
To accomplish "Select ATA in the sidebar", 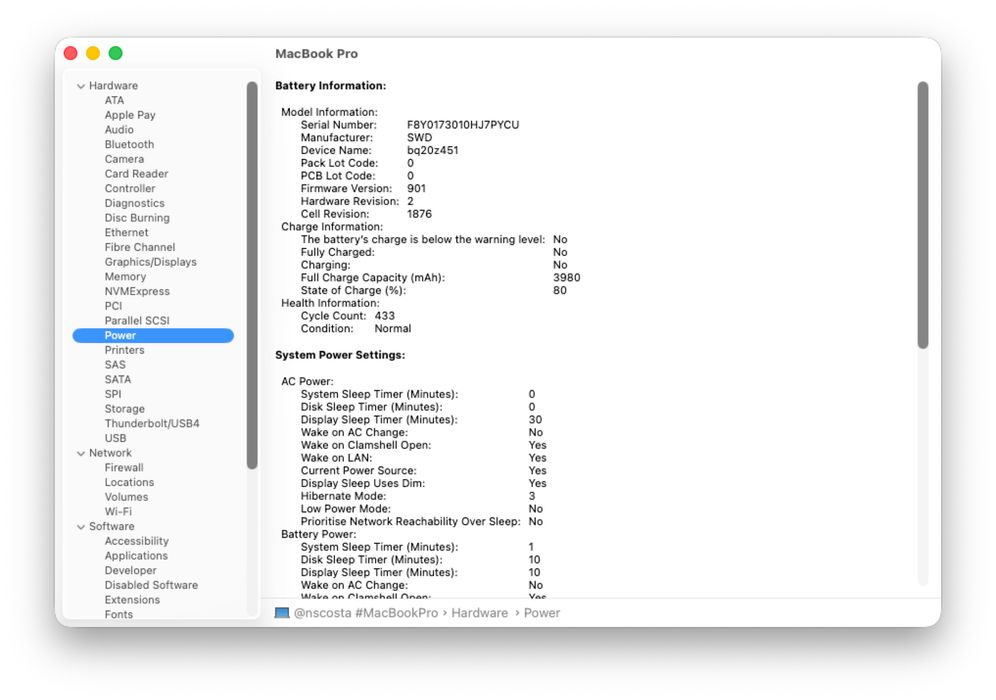I will (114, 100).
